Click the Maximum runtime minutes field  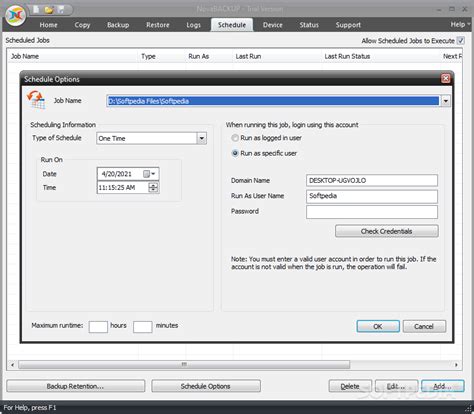click(143, 327)
